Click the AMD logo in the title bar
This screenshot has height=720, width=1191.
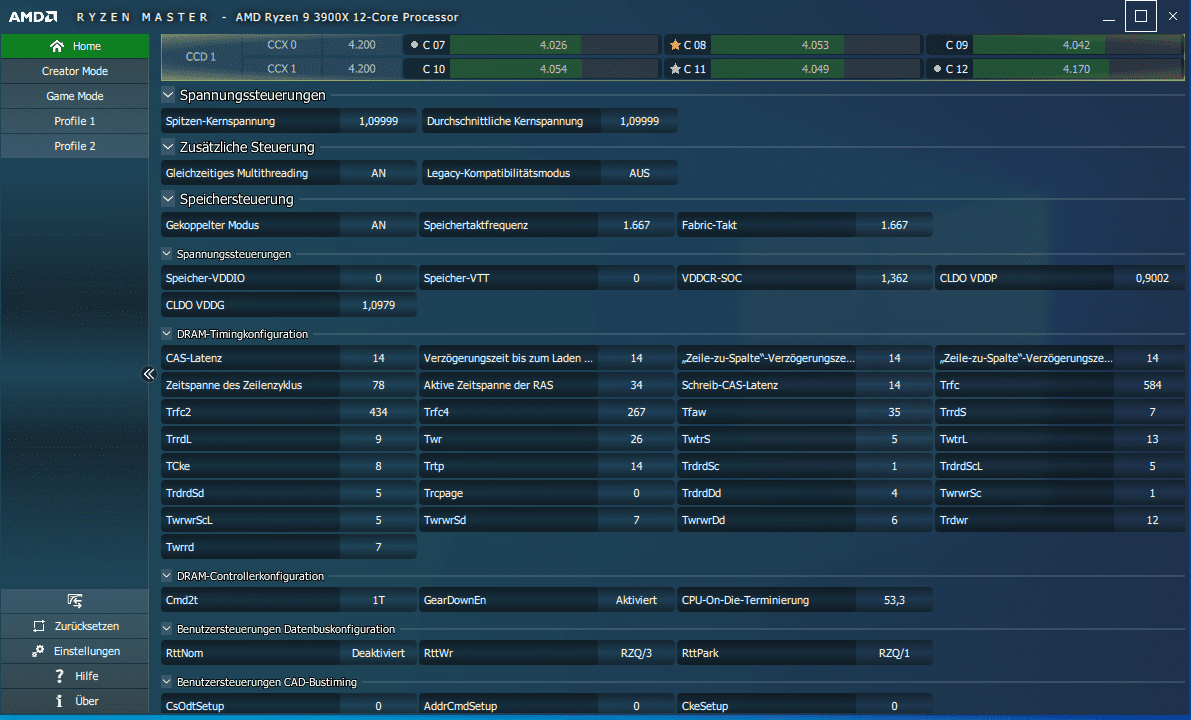(33, 16)
